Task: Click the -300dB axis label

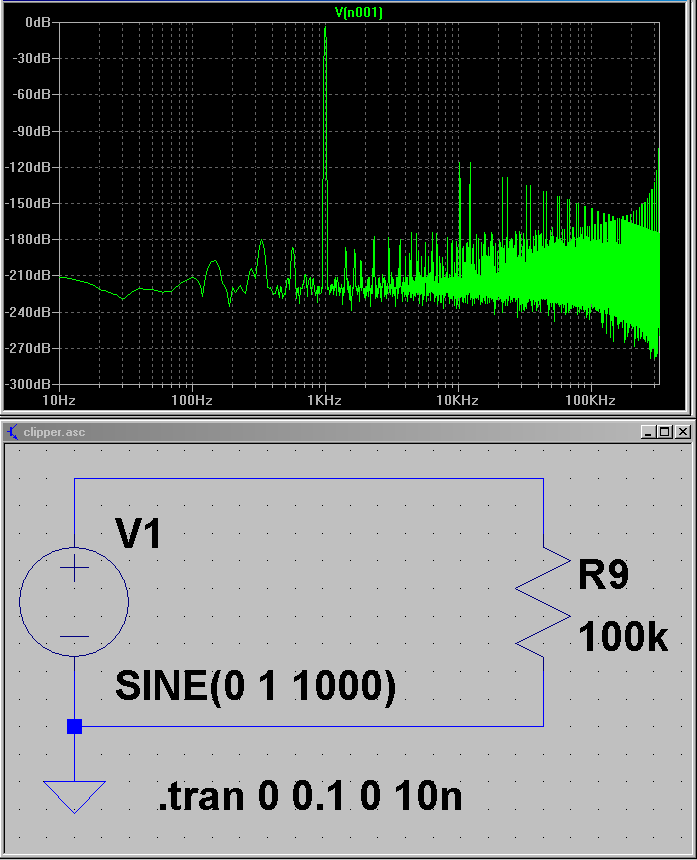Action: 27,384
